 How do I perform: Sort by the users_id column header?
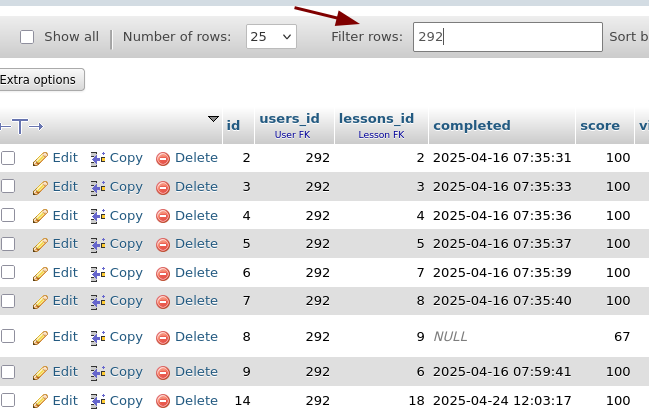pos(289,118)
